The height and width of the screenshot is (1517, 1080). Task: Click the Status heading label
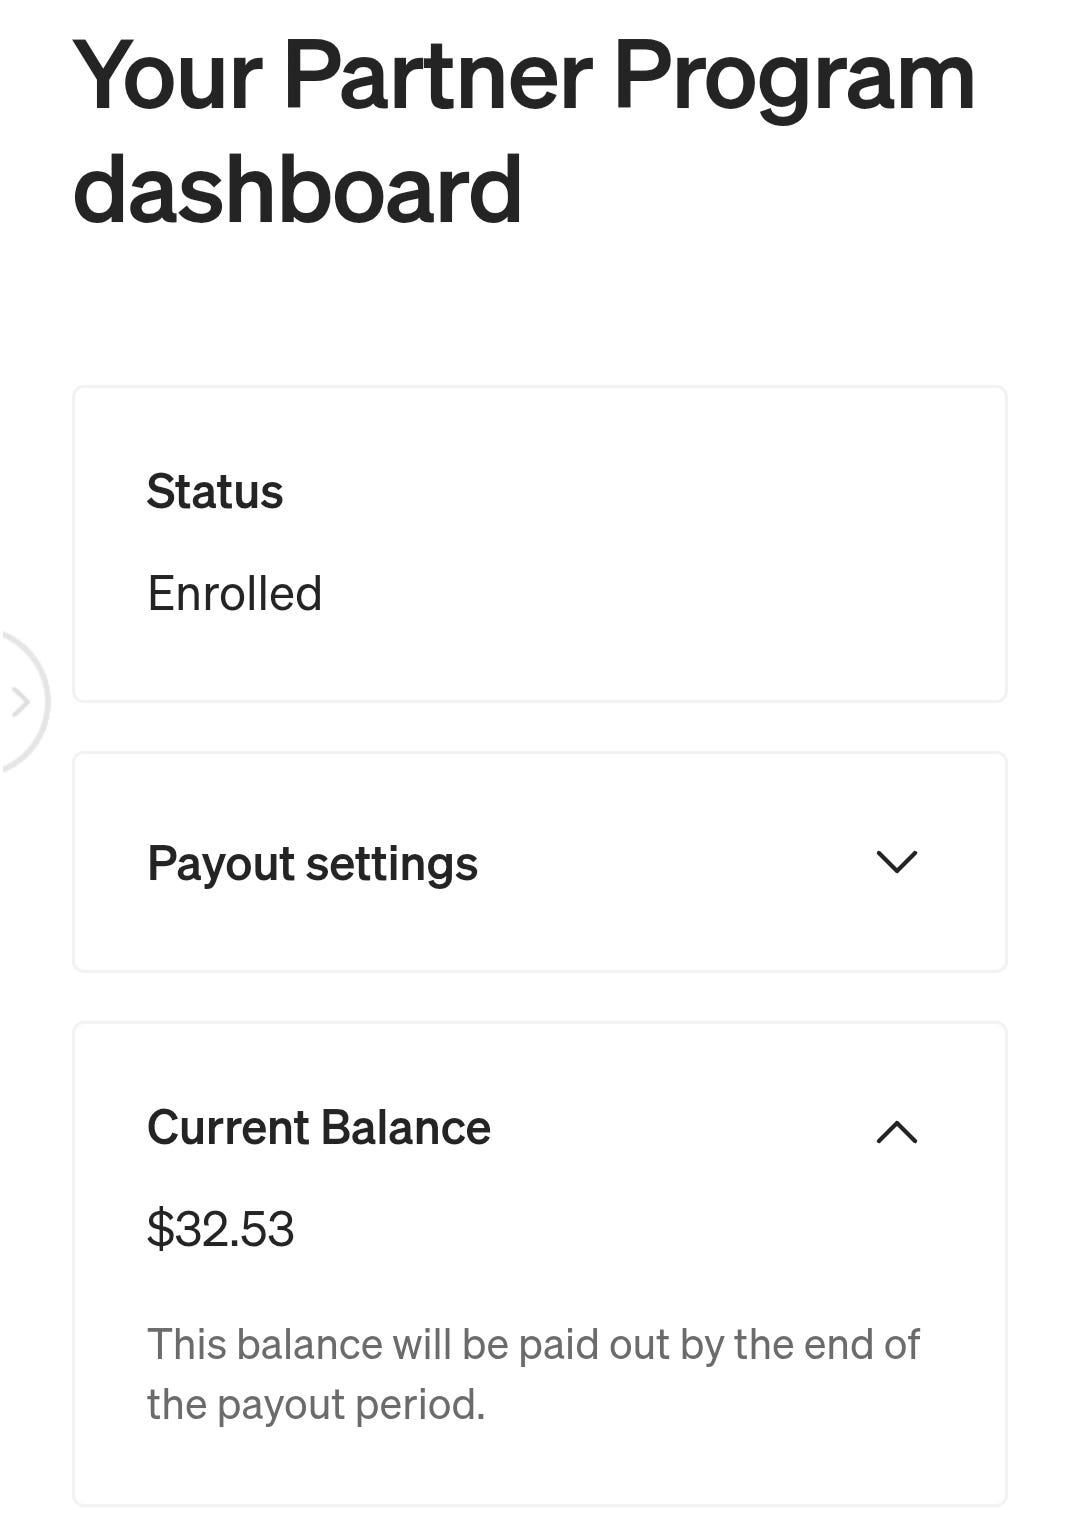[215, 492]
